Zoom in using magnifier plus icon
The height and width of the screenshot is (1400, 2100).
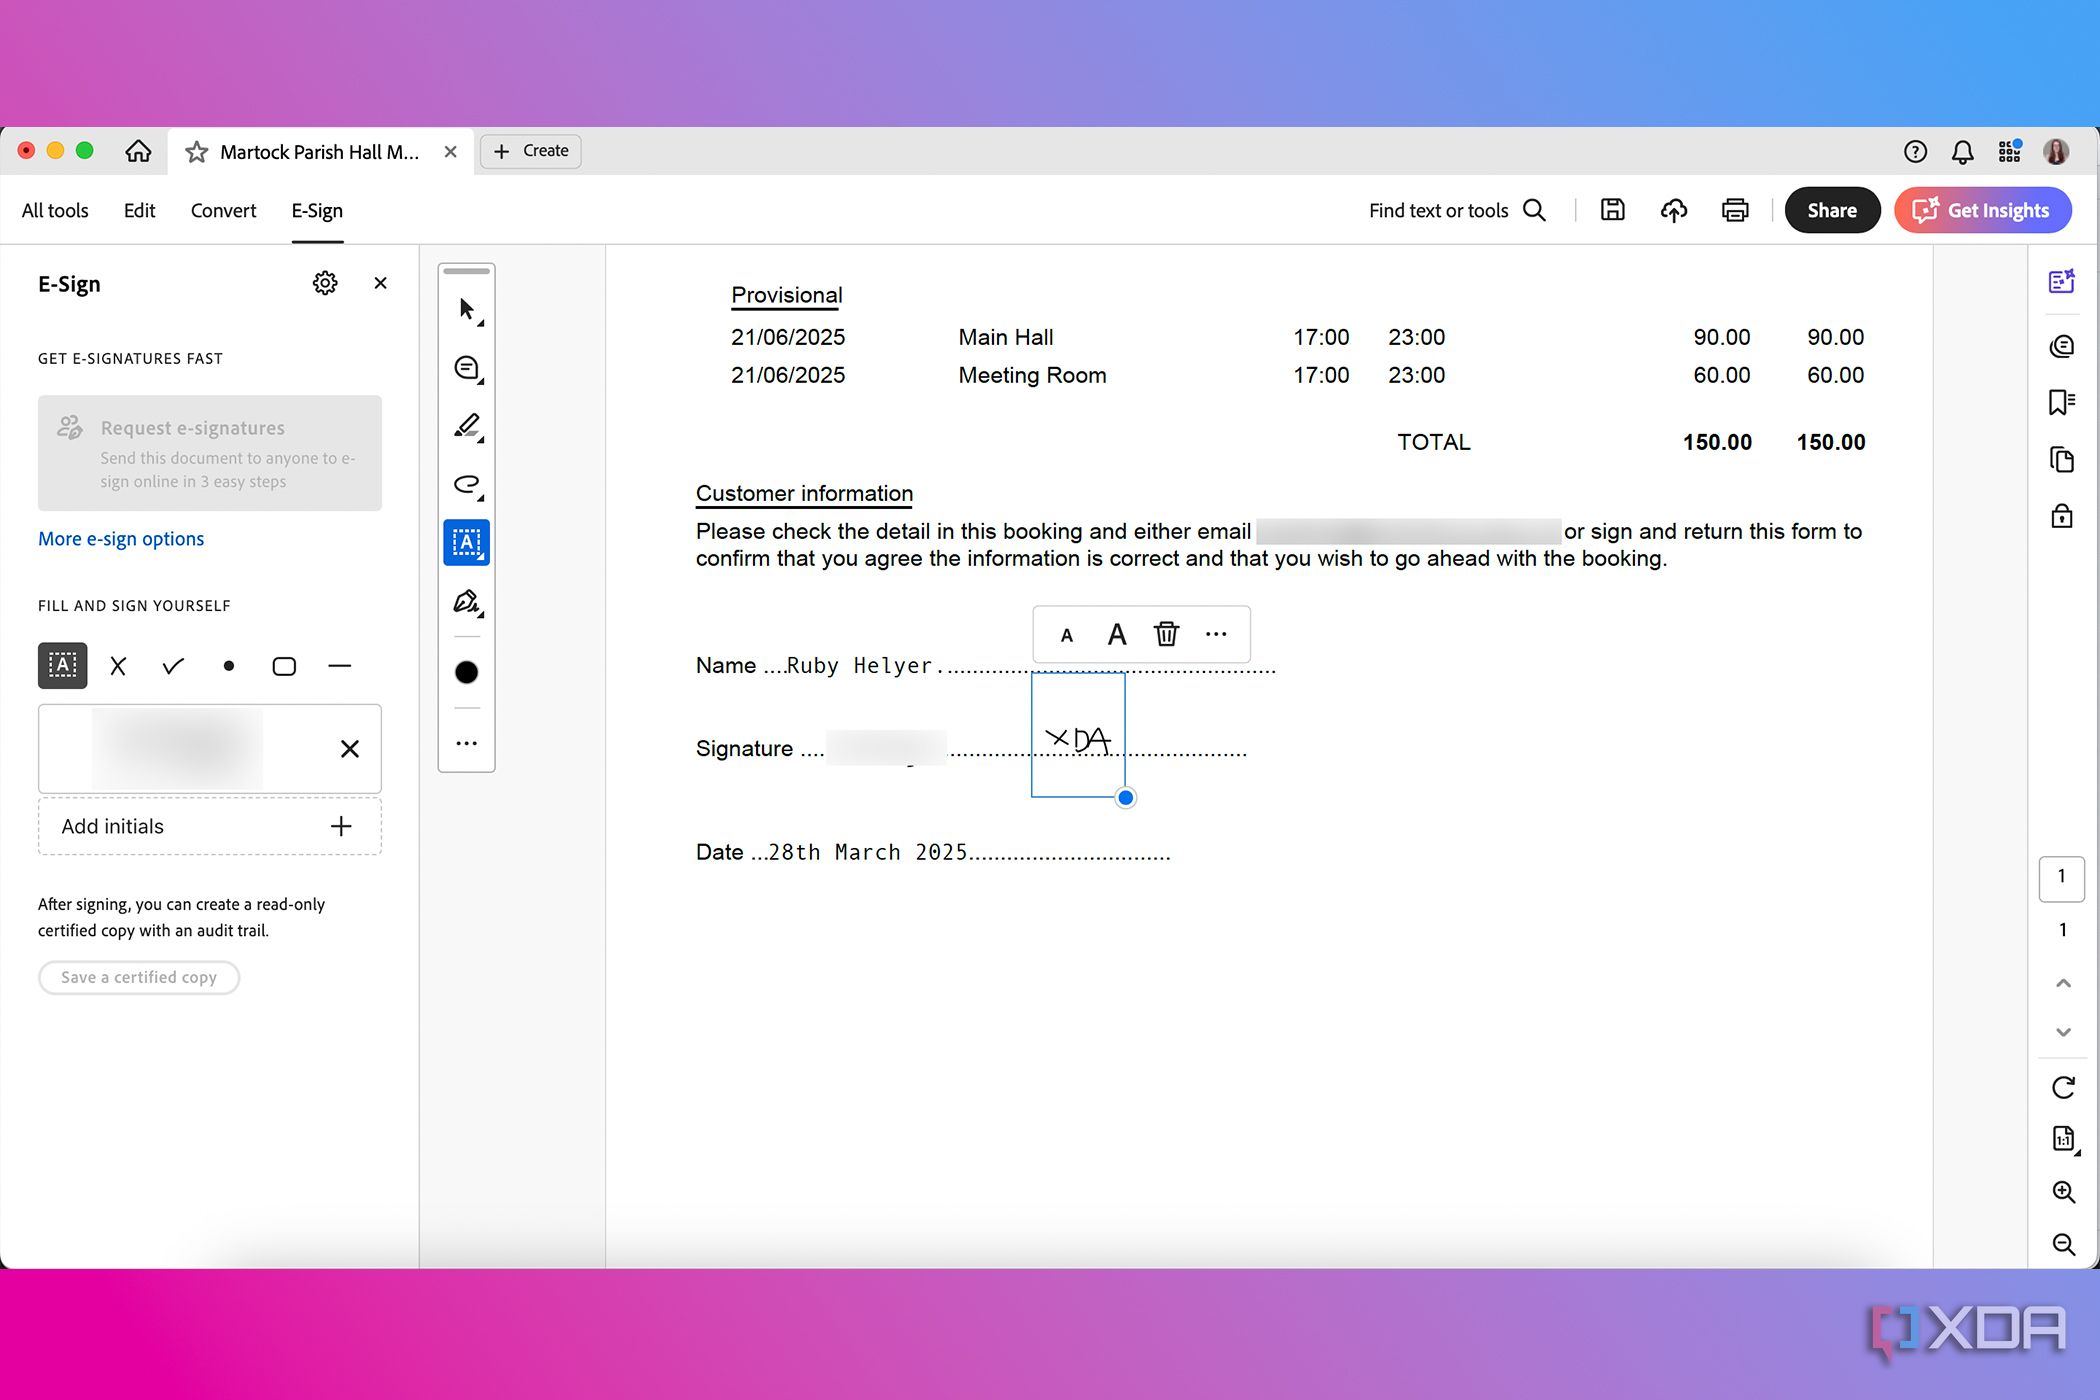coord(2063,1192)
